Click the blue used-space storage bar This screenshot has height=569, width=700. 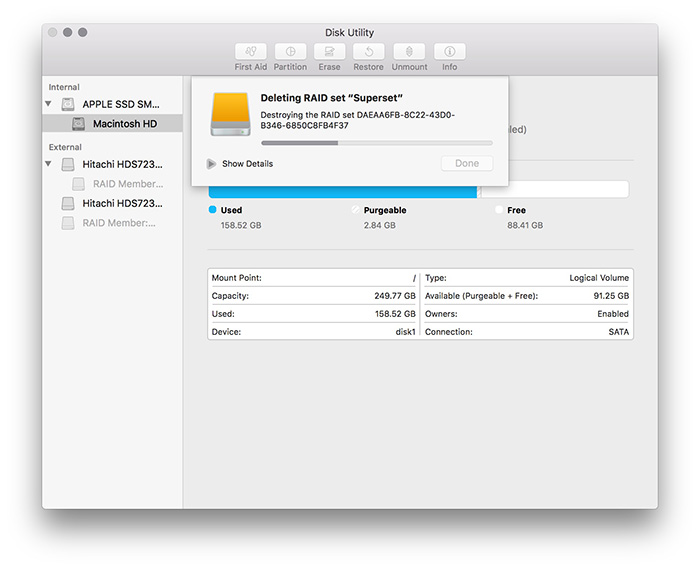[343, 191]
